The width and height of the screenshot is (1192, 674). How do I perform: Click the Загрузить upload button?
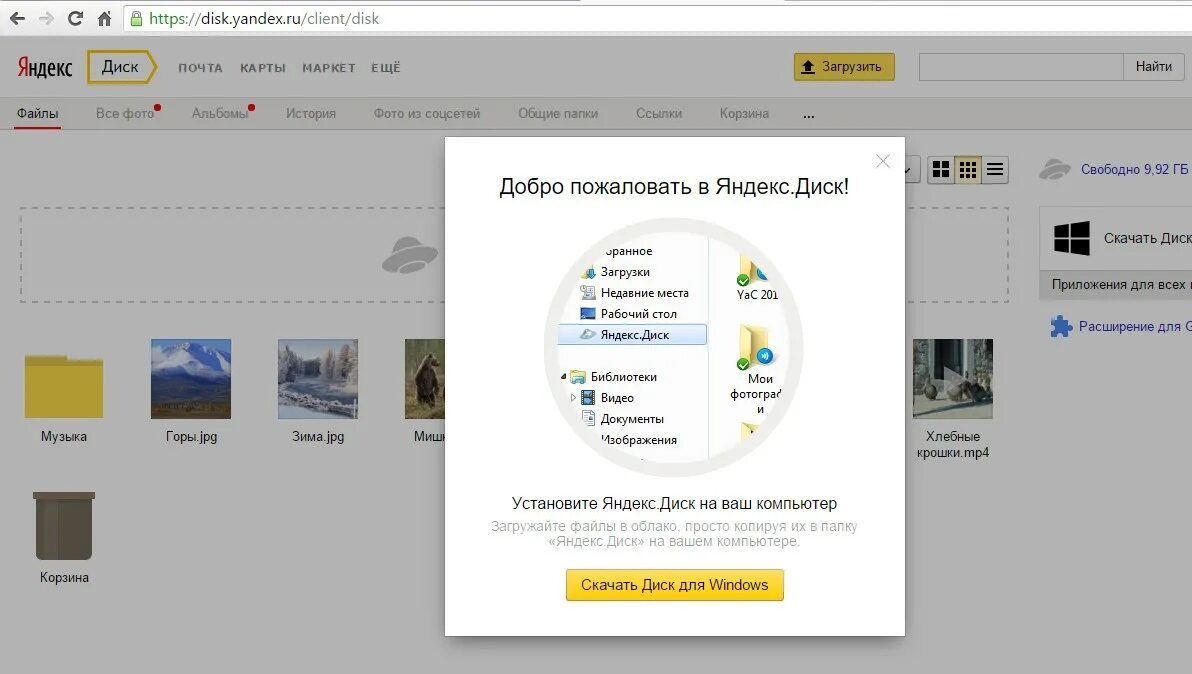click(x=844, y=67)
